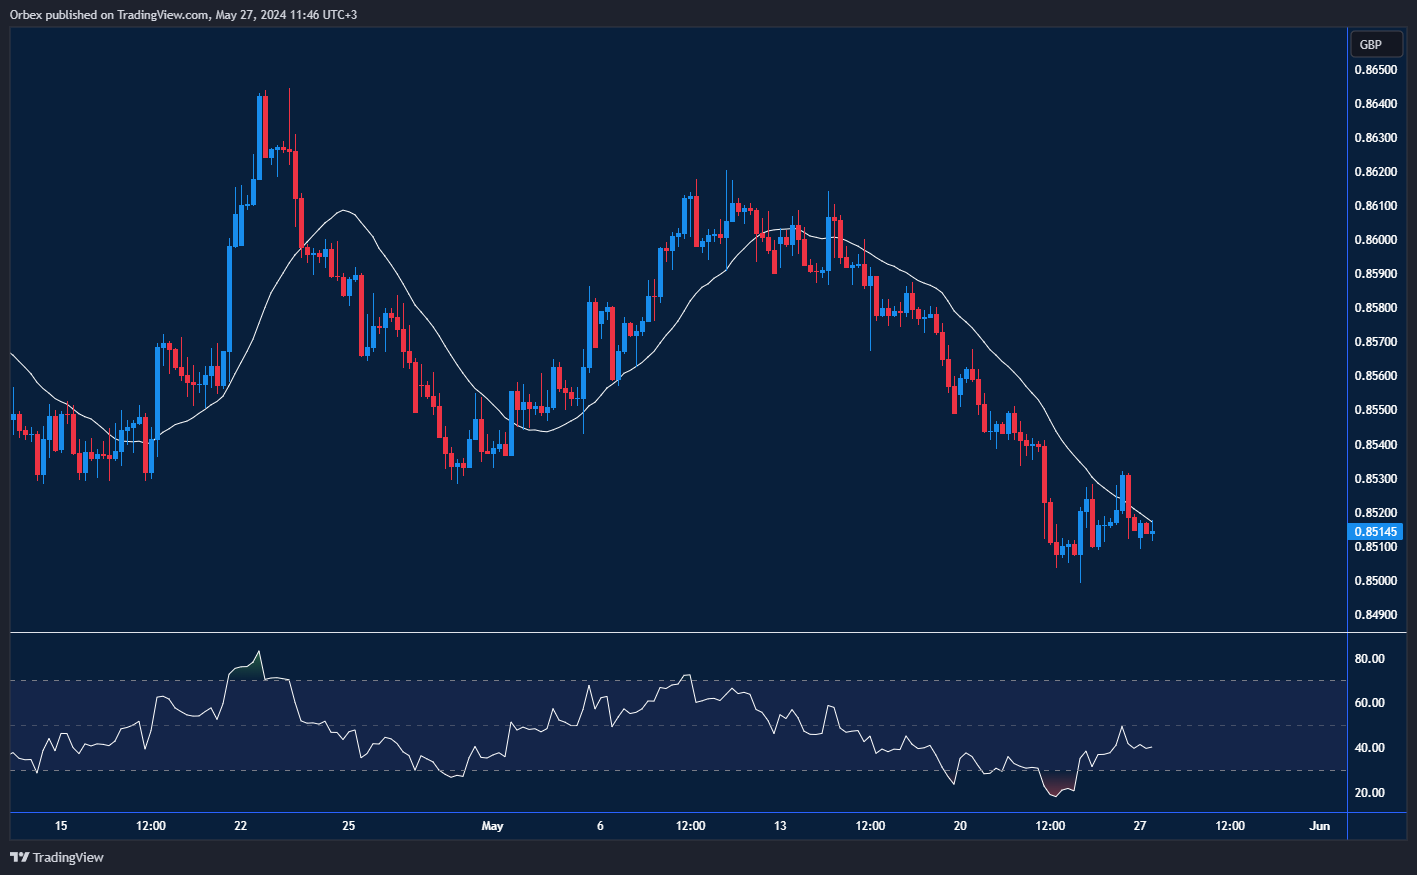This screenshot has width=1417, height=875.
Task: Click the 80.00 RSI scale value
Action: tap(1370, 659)
